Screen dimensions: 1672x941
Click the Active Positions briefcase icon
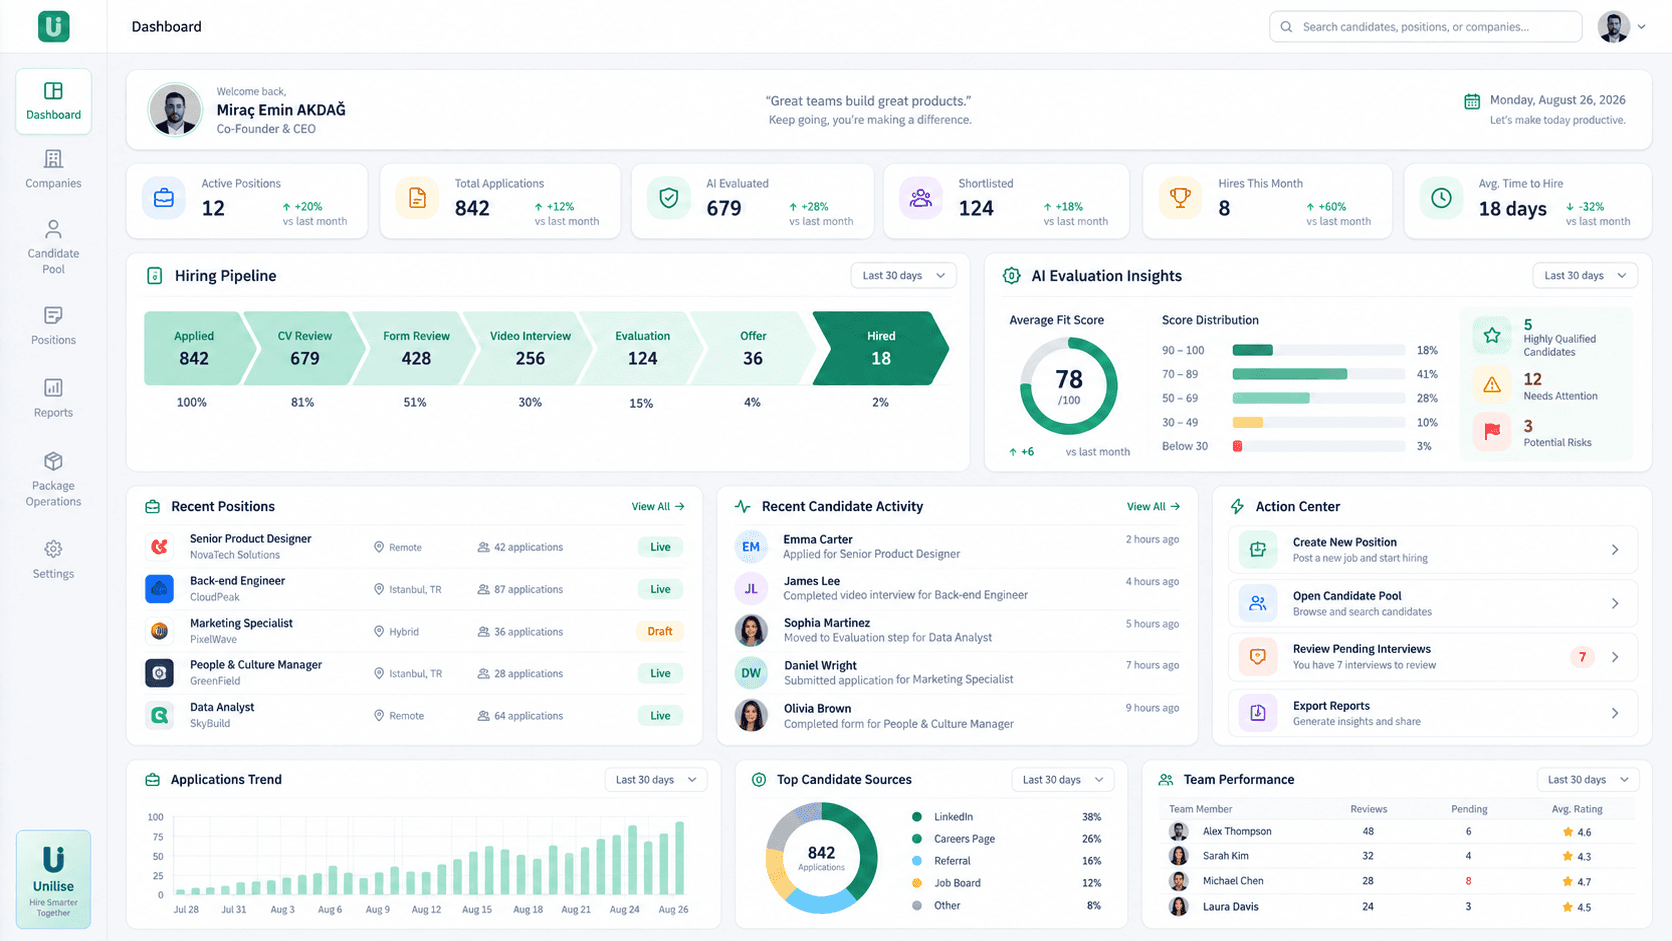click(x=164, y=198)
